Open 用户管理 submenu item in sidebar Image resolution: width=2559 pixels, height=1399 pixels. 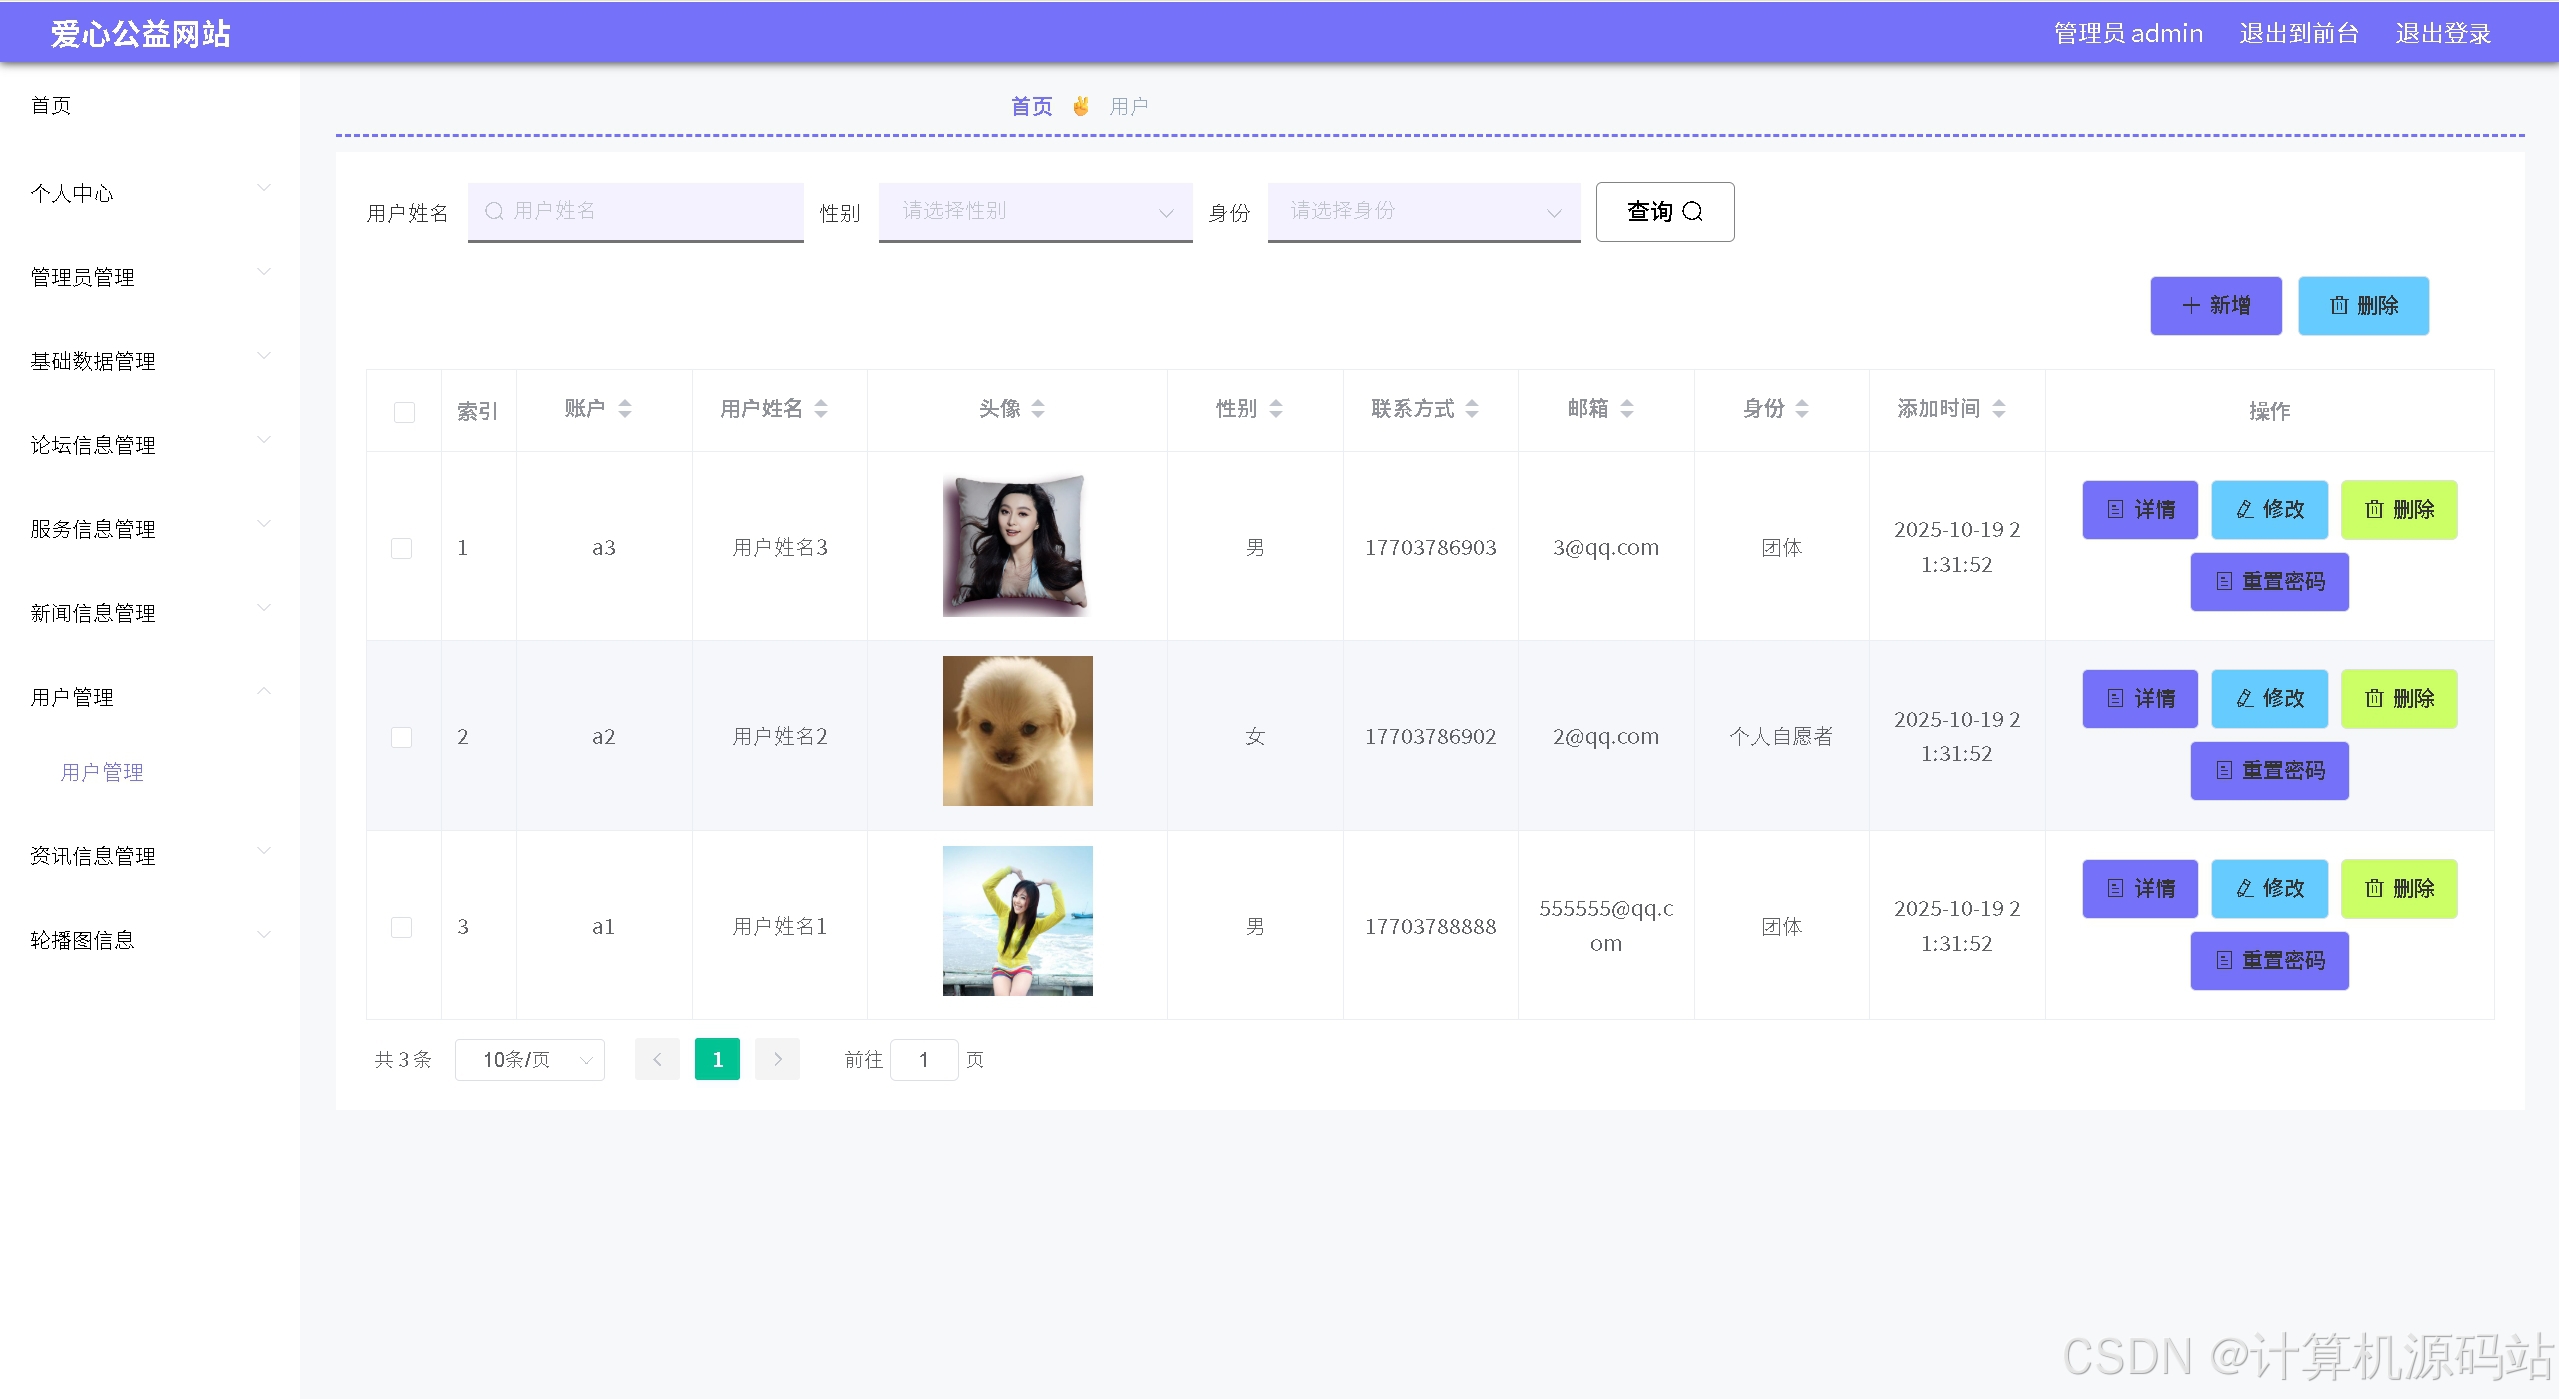click(102, 772)
